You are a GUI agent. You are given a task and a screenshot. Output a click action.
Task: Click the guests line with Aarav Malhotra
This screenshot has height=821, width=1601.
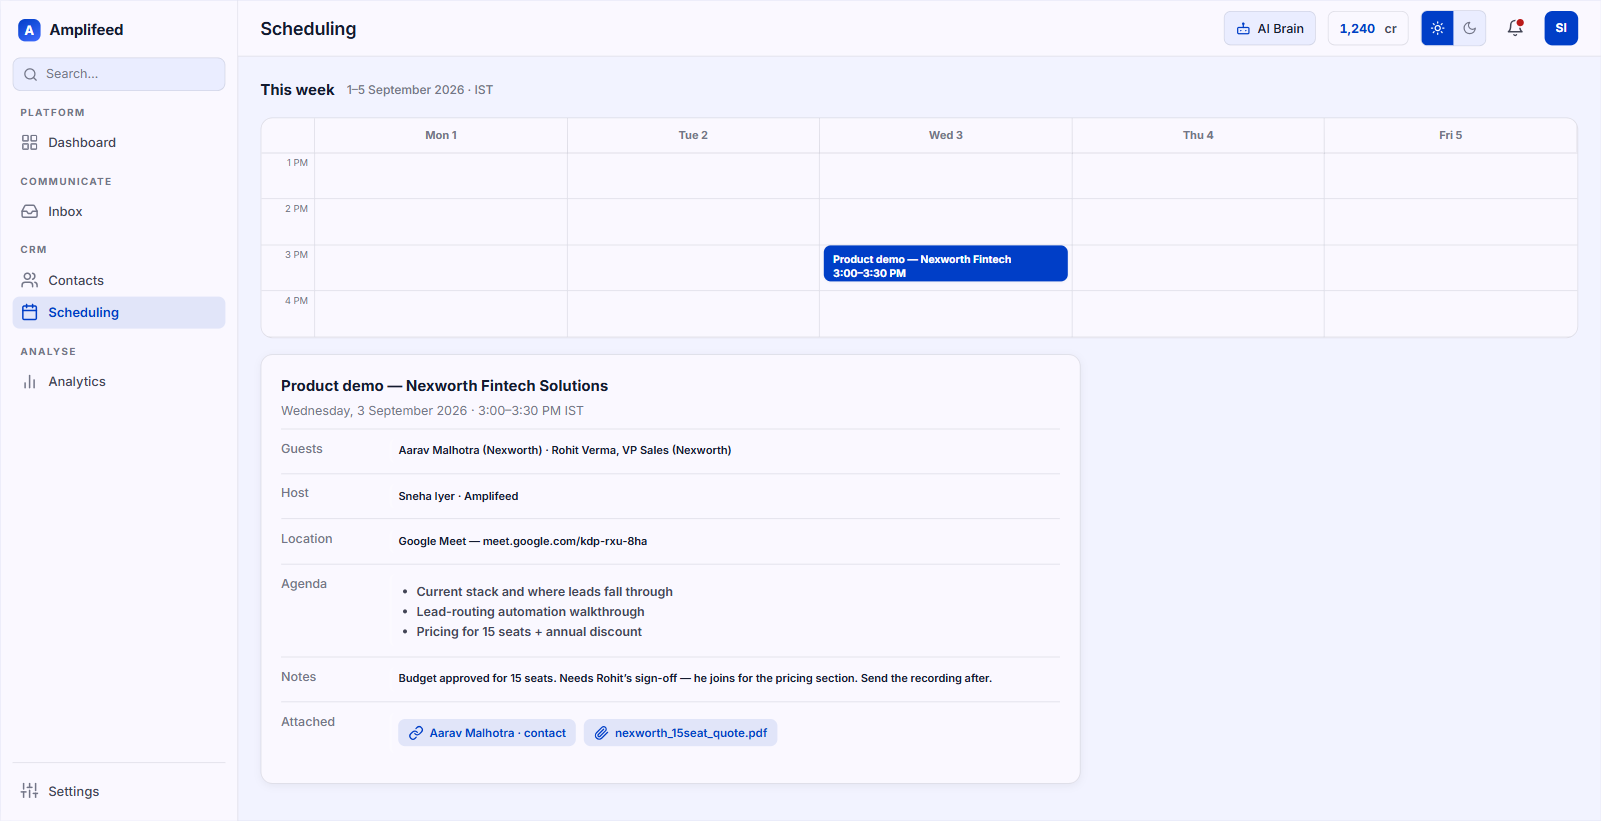coord(565,450)
